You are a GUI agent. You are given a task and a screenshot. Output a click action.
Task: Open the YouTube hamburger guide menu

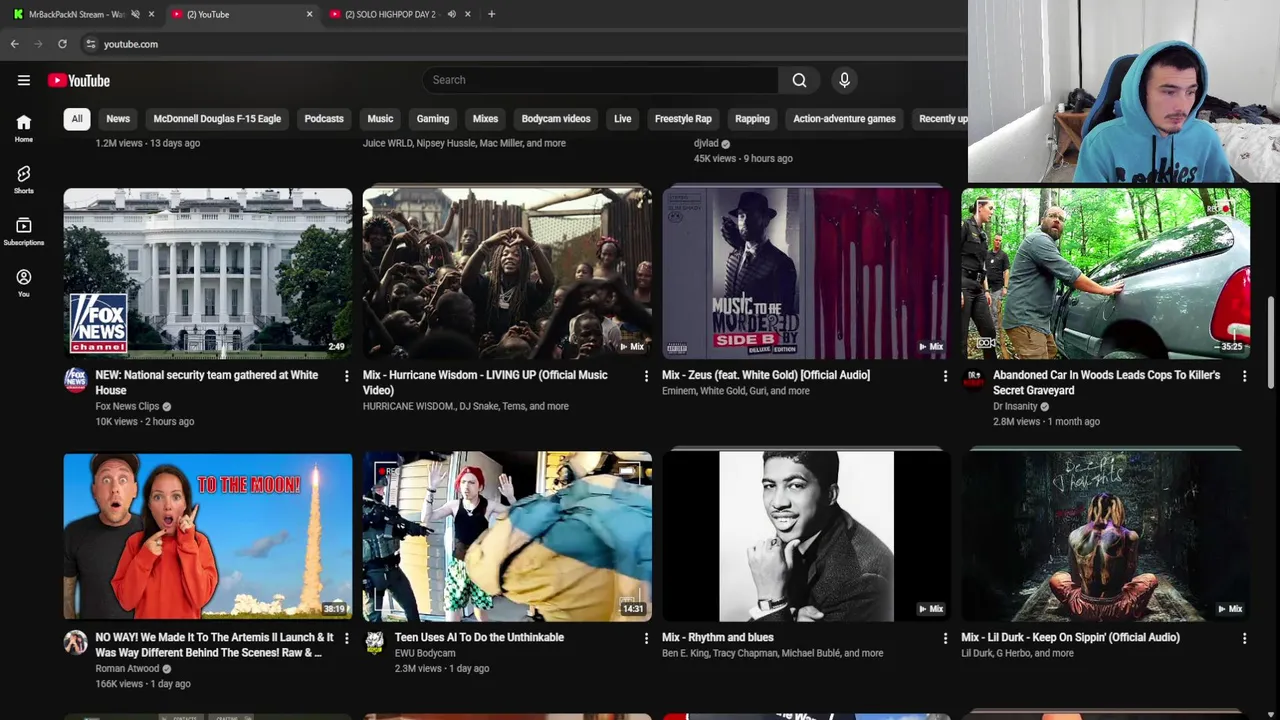[24, 80]
